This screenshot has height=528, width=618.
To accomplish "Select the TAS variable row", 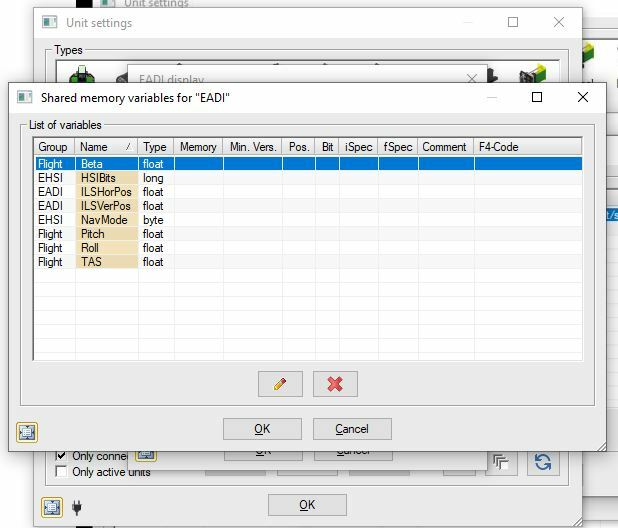I will 308,262.
